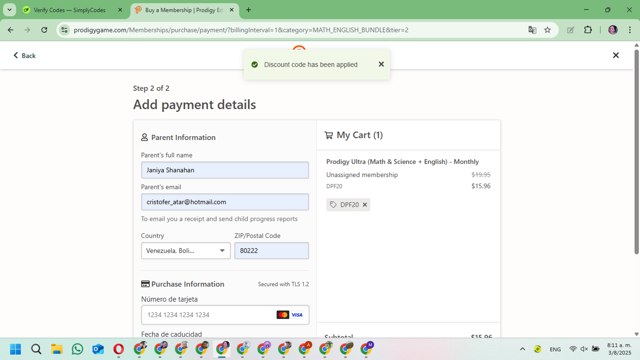640x360 pixels.
Task: Close the checkout page with top-right X
Action: [616, 55]
